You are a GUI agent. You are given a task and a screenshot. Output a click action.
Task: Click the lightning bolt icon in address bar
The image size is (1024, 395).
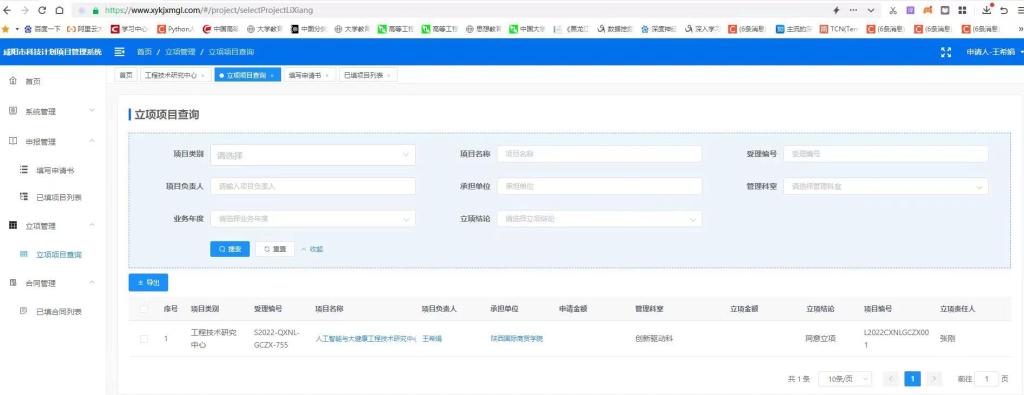[836, 10]
